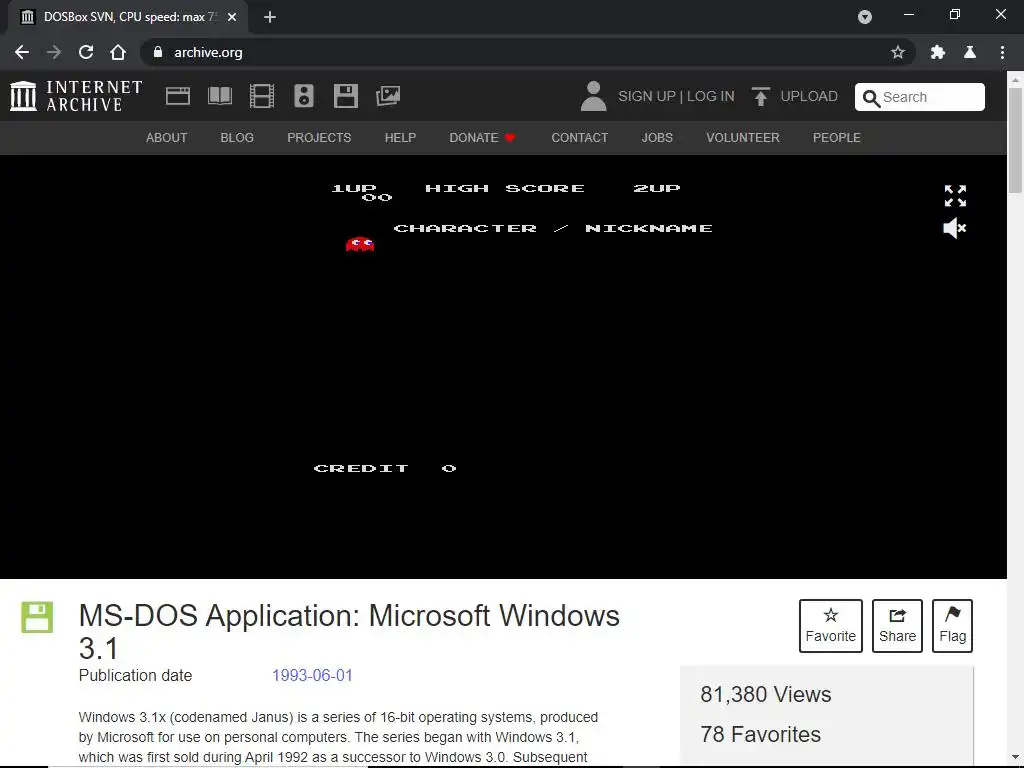Image resolution: width=1024 pixels, height=768 pixels.
Task: Open a new browser tab
Action: click(270, 17)
